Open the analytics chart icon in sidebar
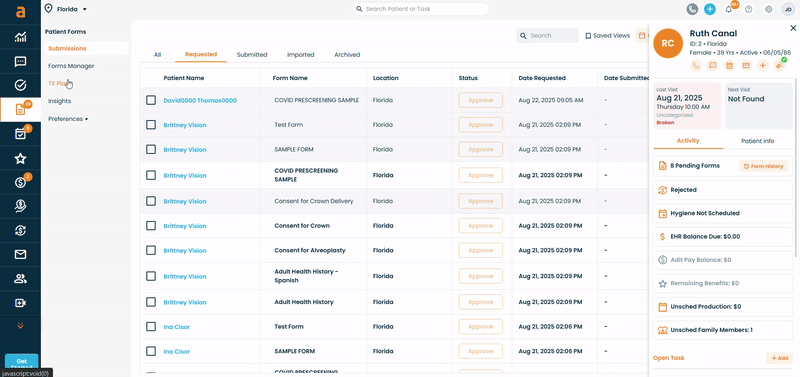 coord(20,37)
